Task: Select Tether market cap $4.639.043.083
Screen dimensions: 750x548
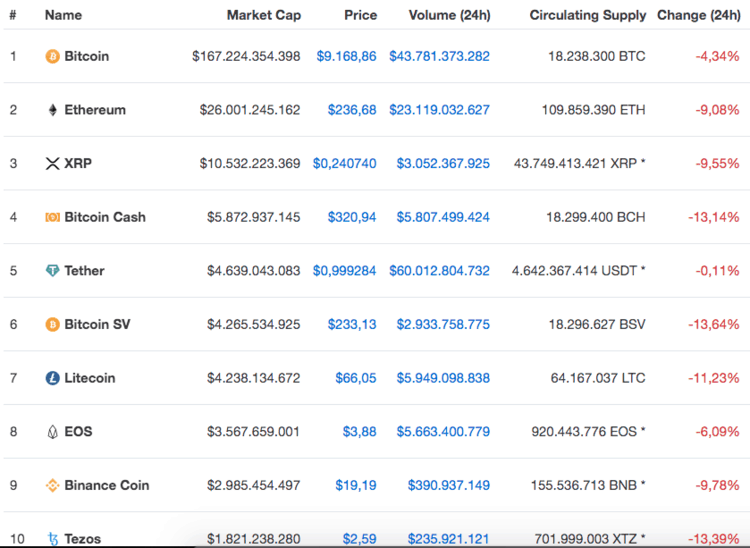Action: point(254,271)
